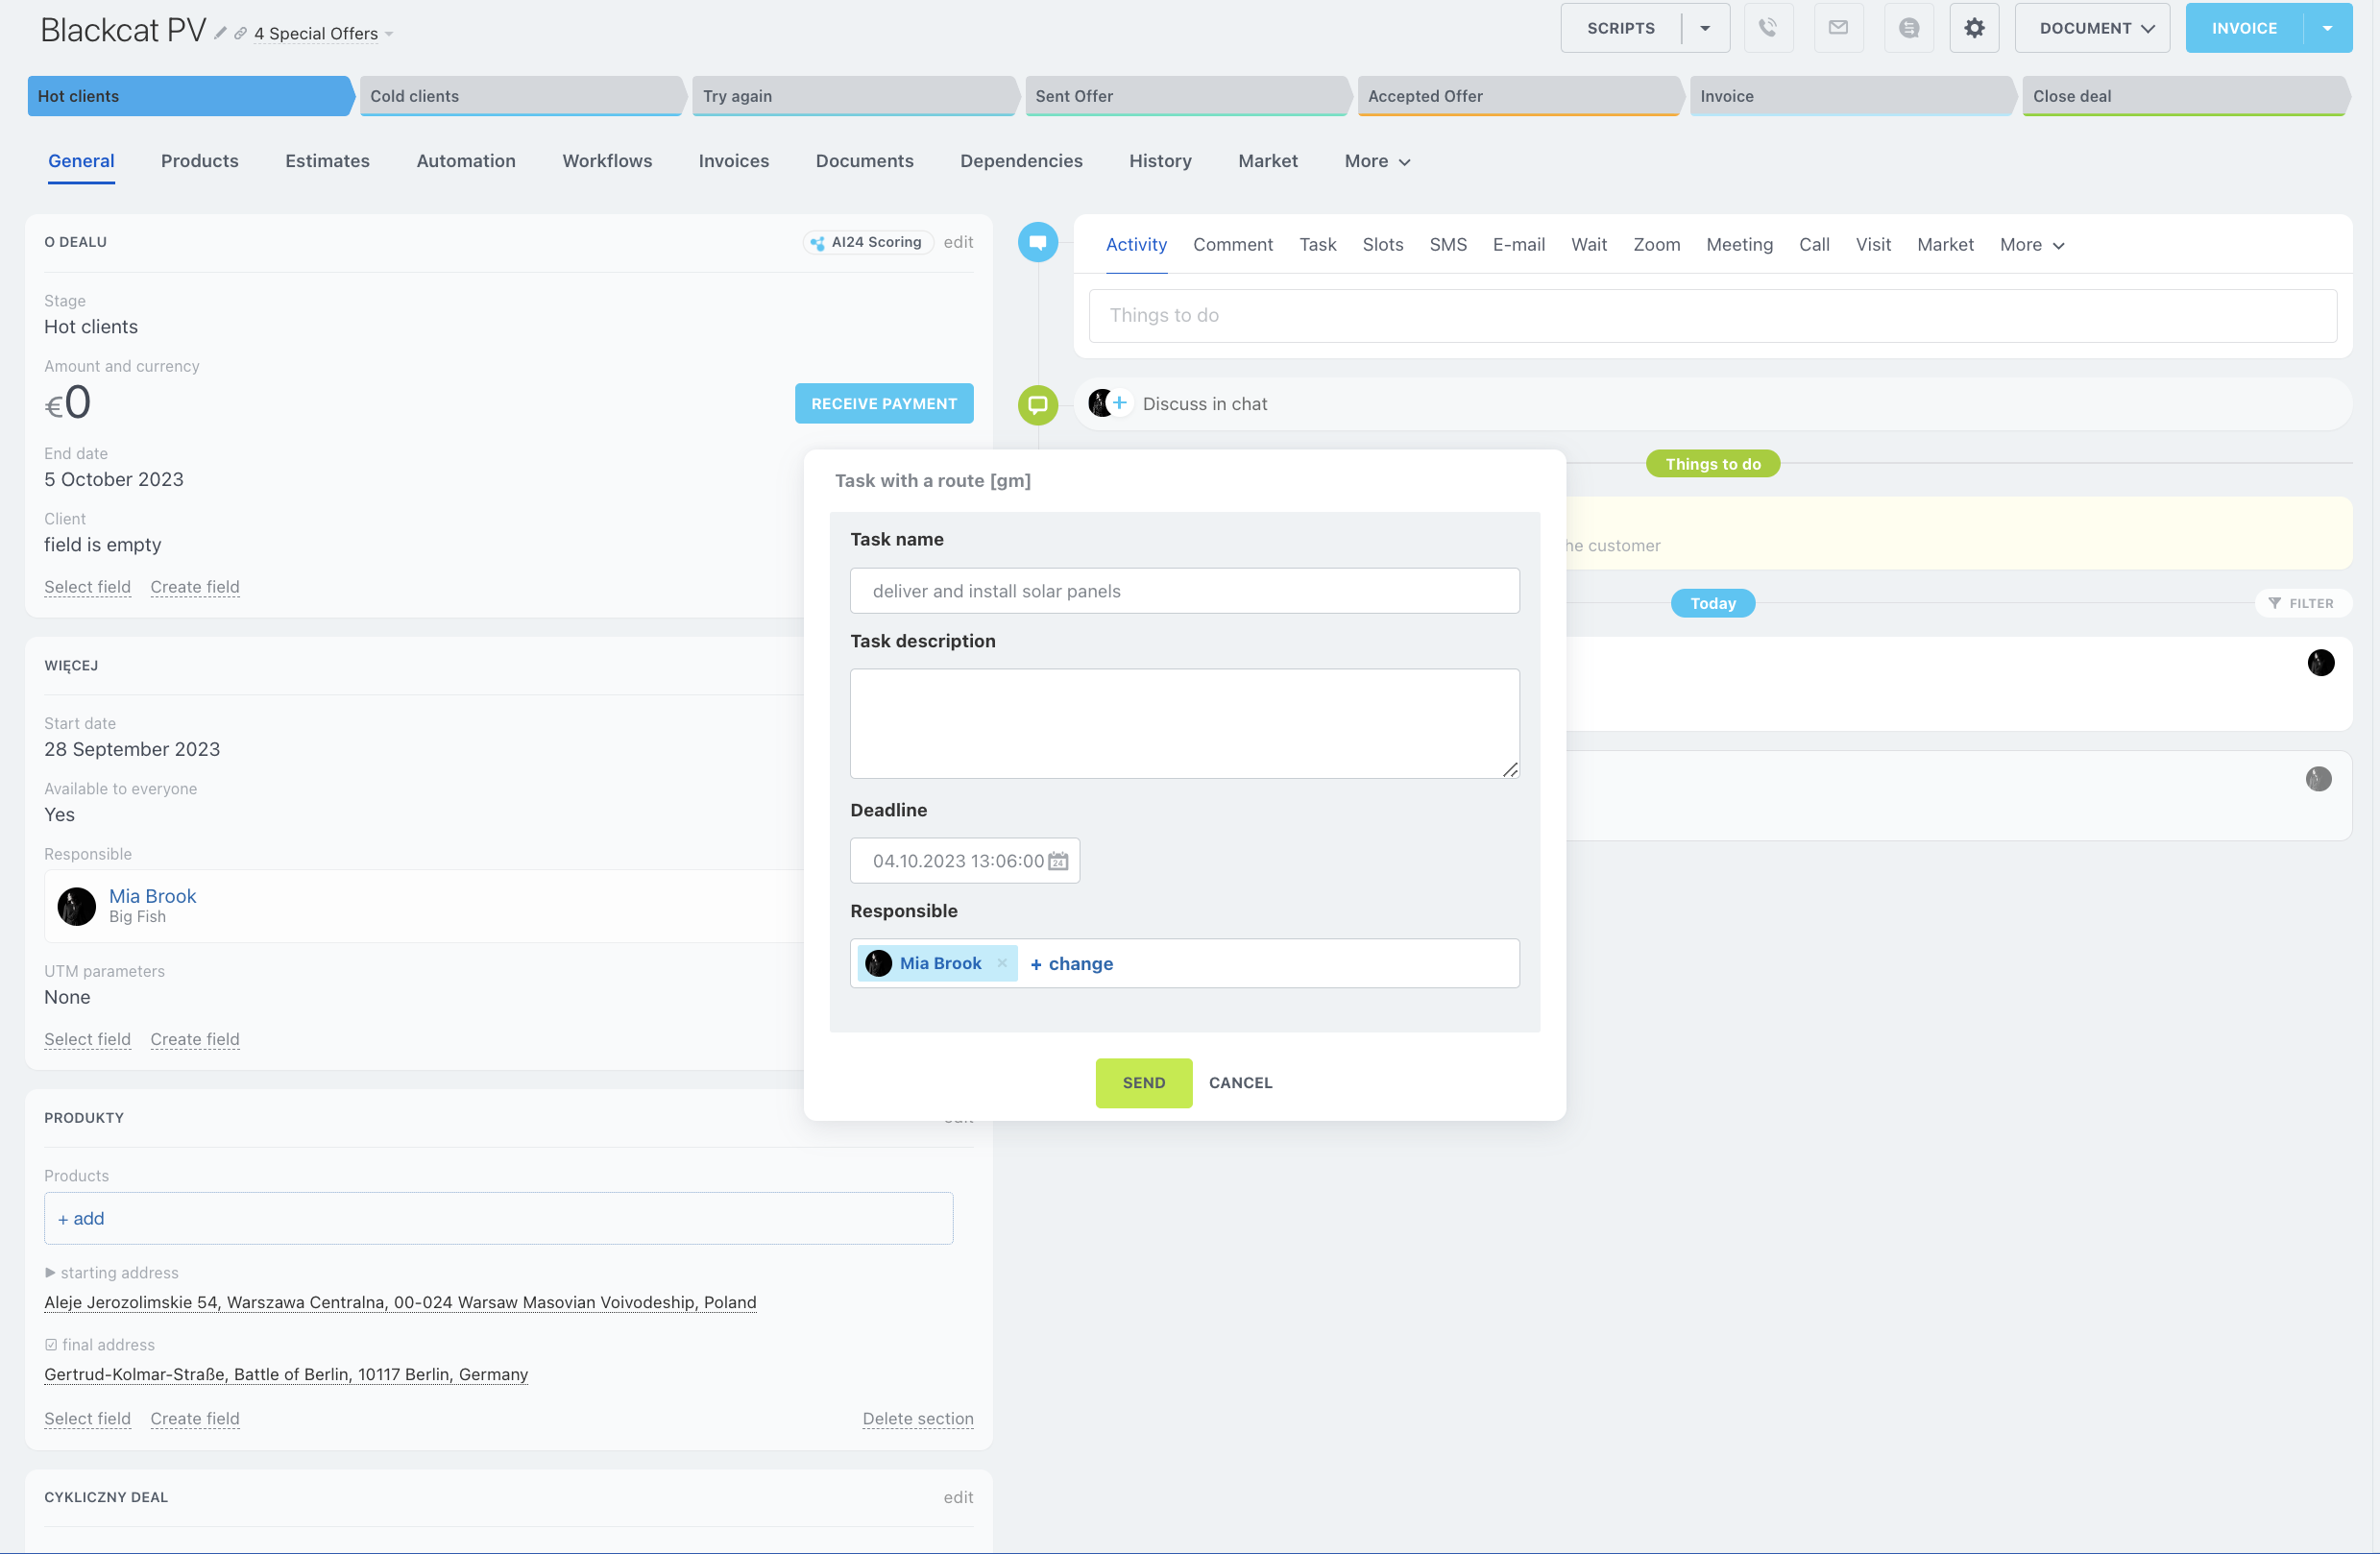This screenshot has width=2380, height=1554.
Task: Expand the starting address triangle
Action: tap(50, 1273)
